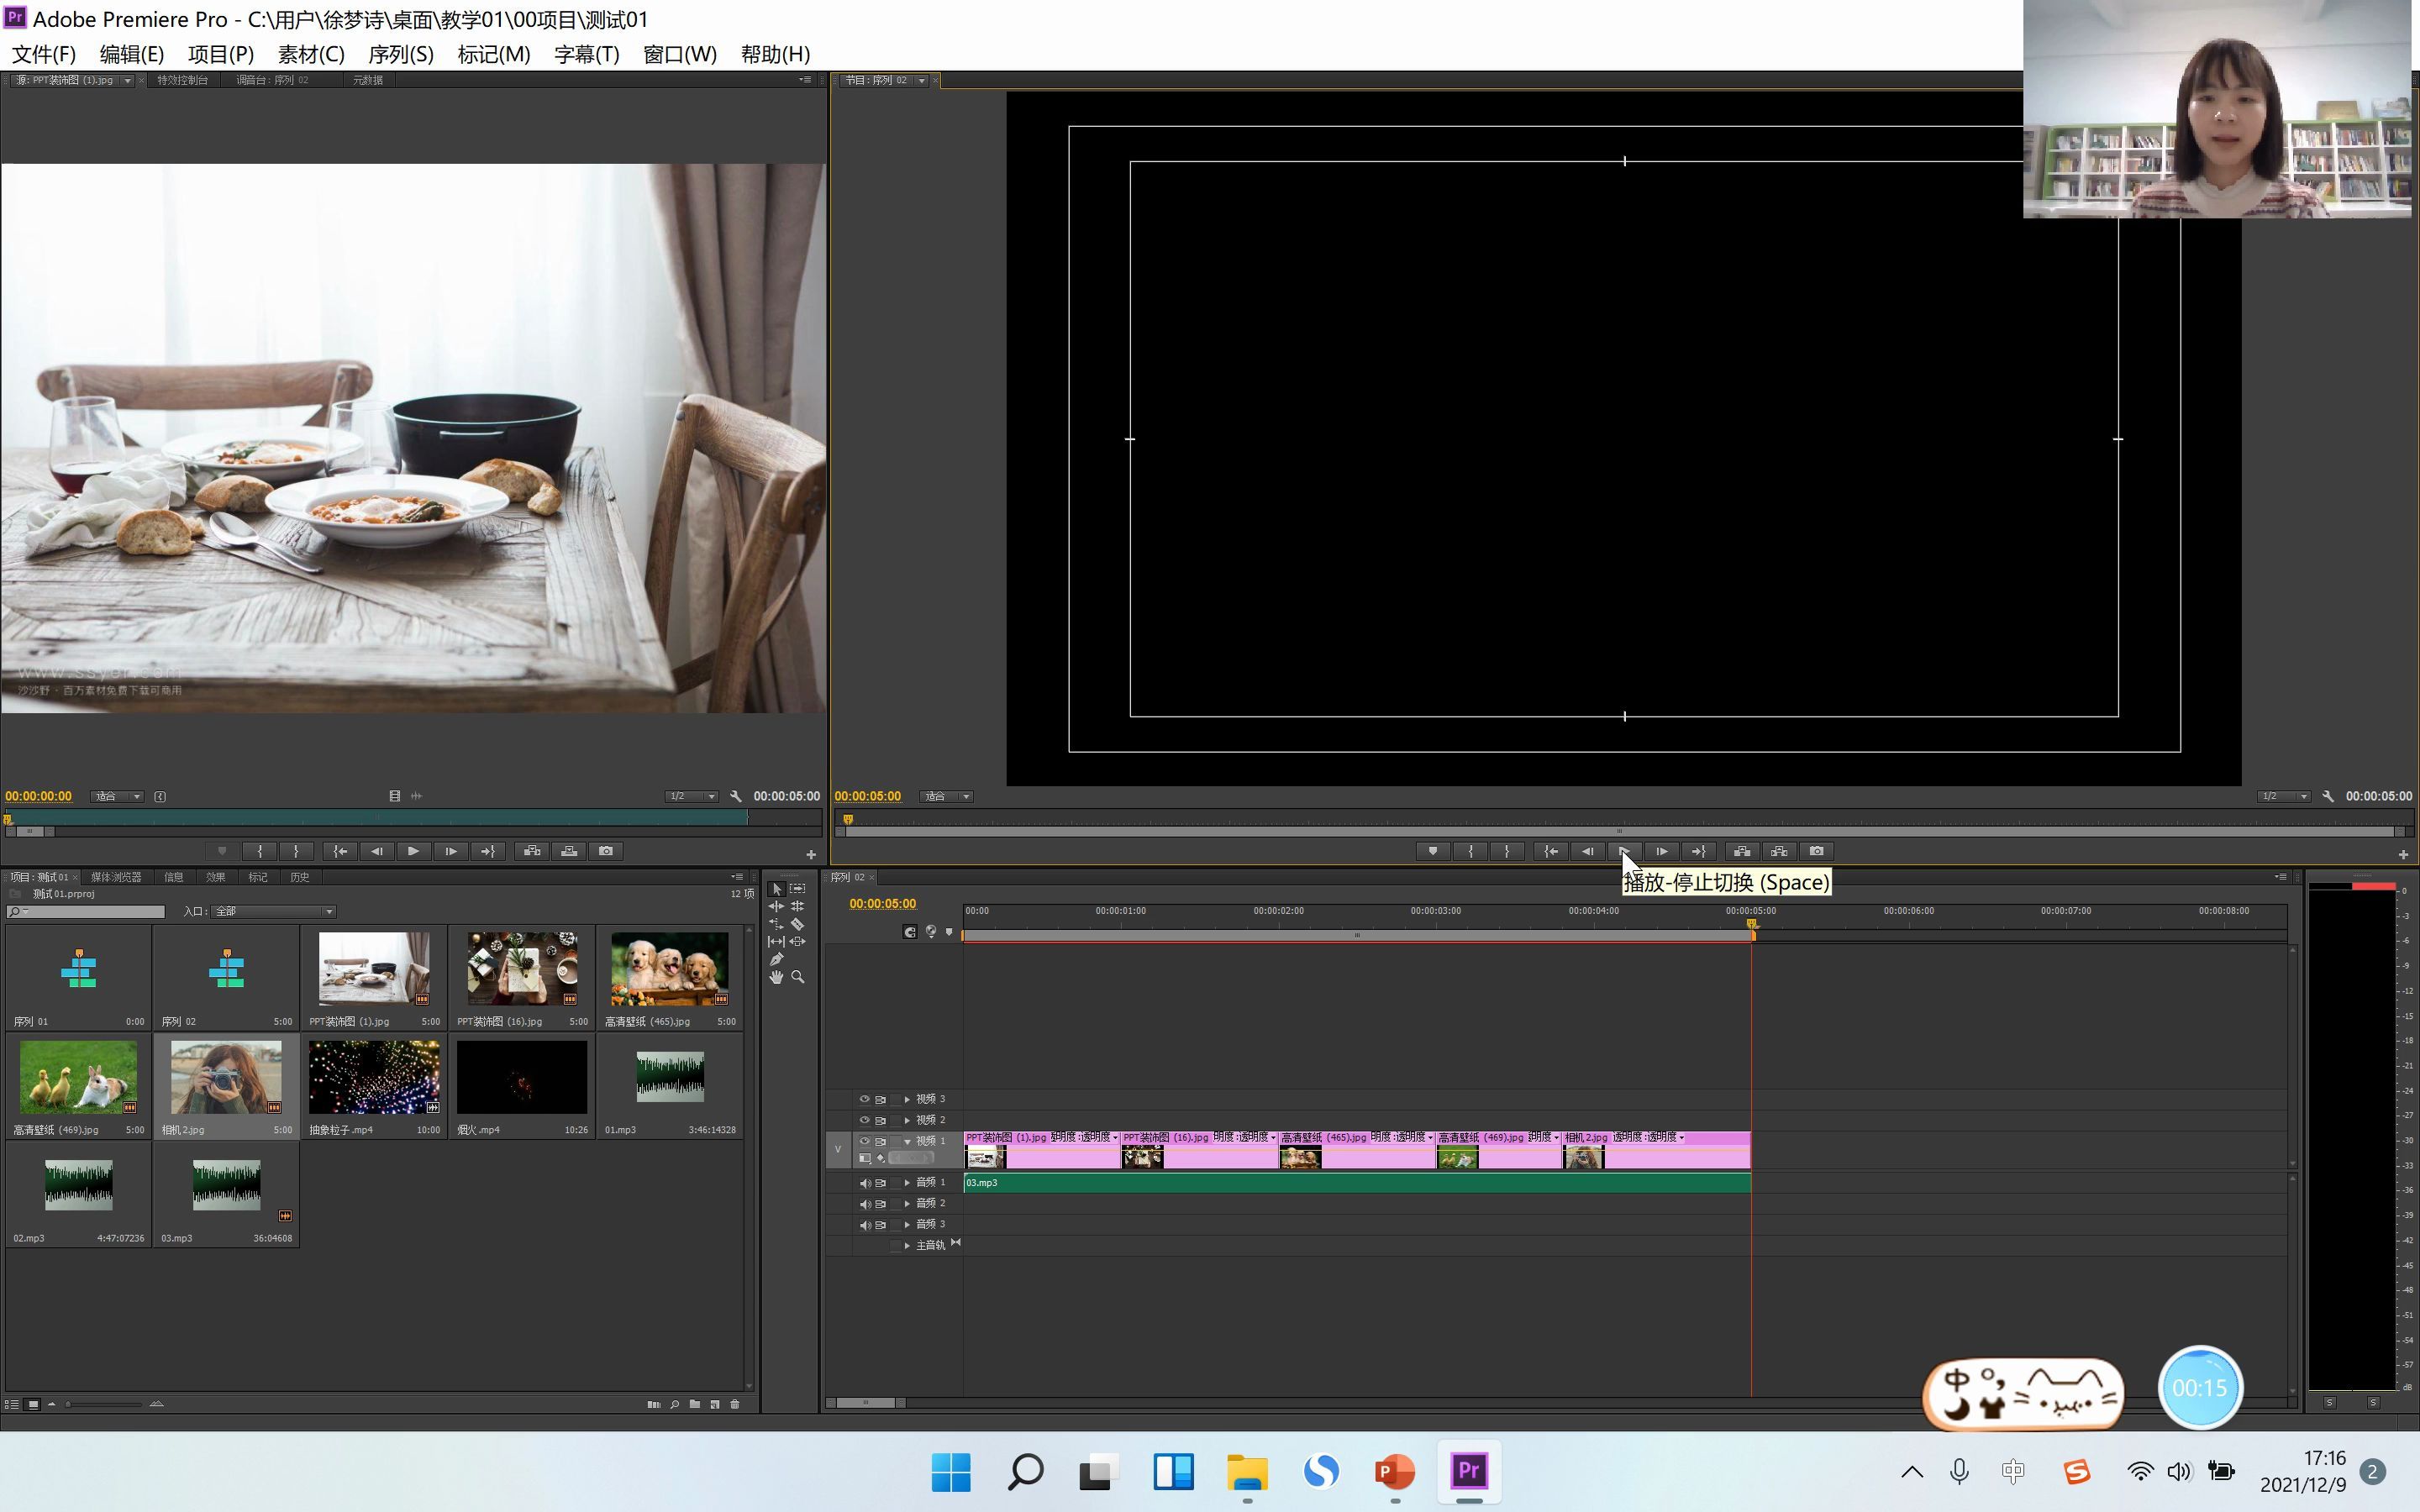Image resolution: width=2420 pixels, height=1512 pixels.
Task: Select the Razor tool
Action: [x=798, y=924]
